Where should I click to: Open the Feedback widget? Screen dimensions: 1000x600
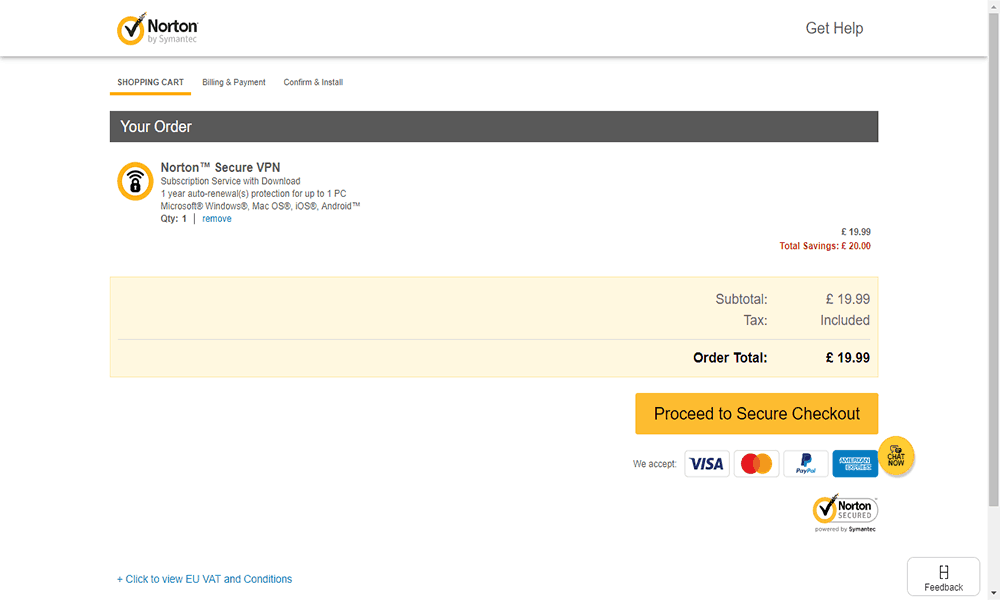943,577
